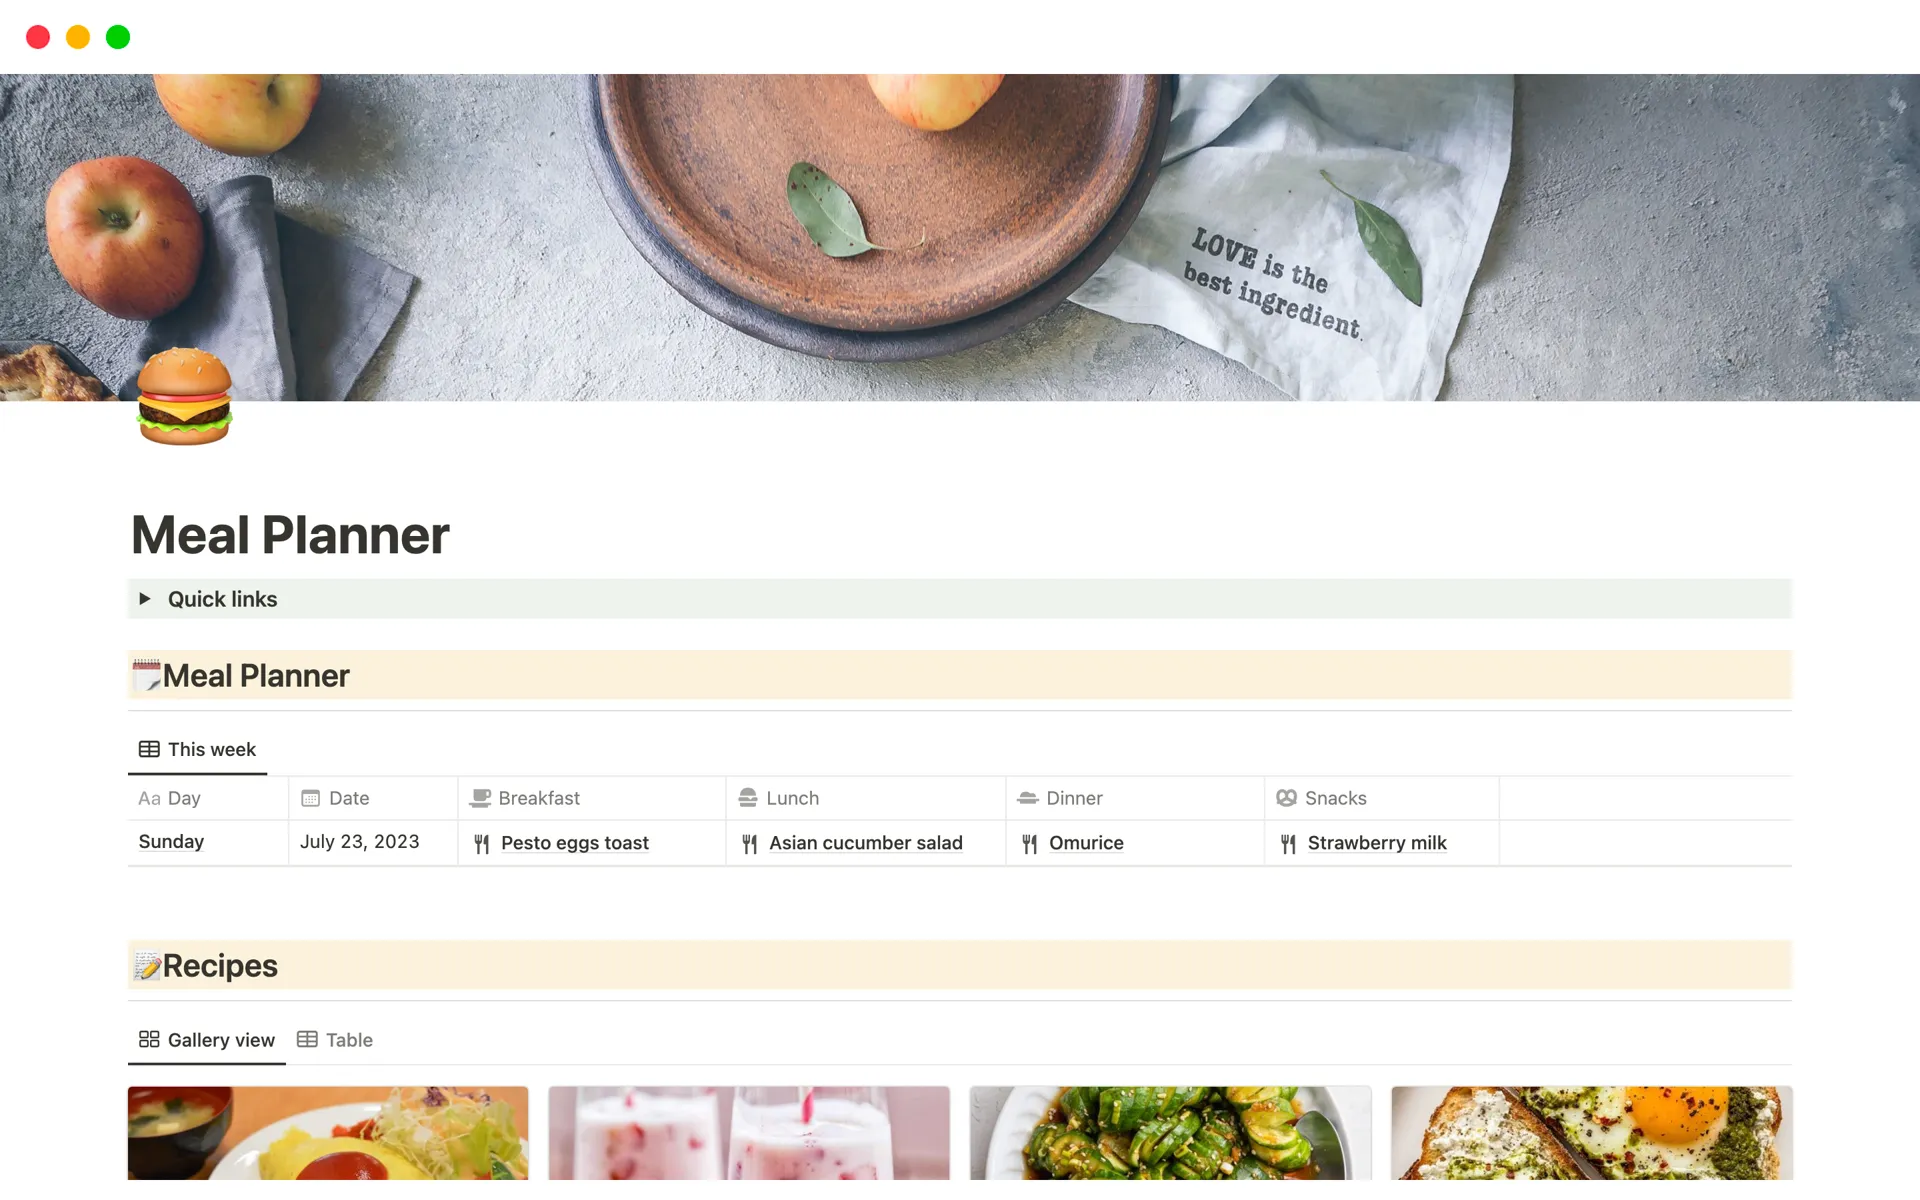Image resolution: width=1920 pixels, height=1200 pixels.
Task: Click the Asian cucumber salad entry
Action: (x=865, y=842)
